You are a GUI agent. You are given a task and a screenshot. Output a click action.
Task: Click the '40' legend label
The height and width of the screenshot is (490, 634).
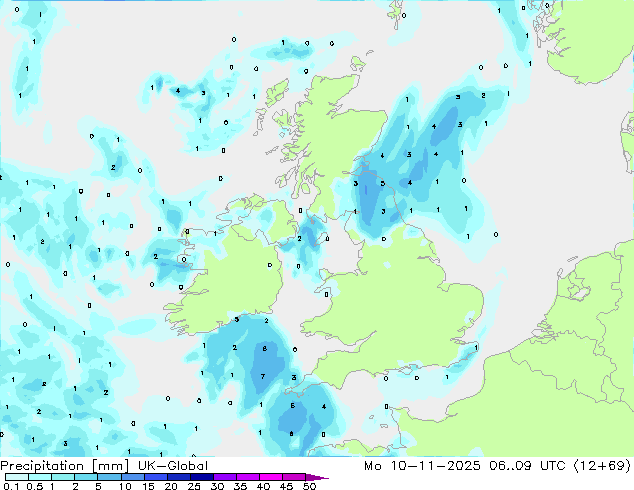tap(263, 486)
